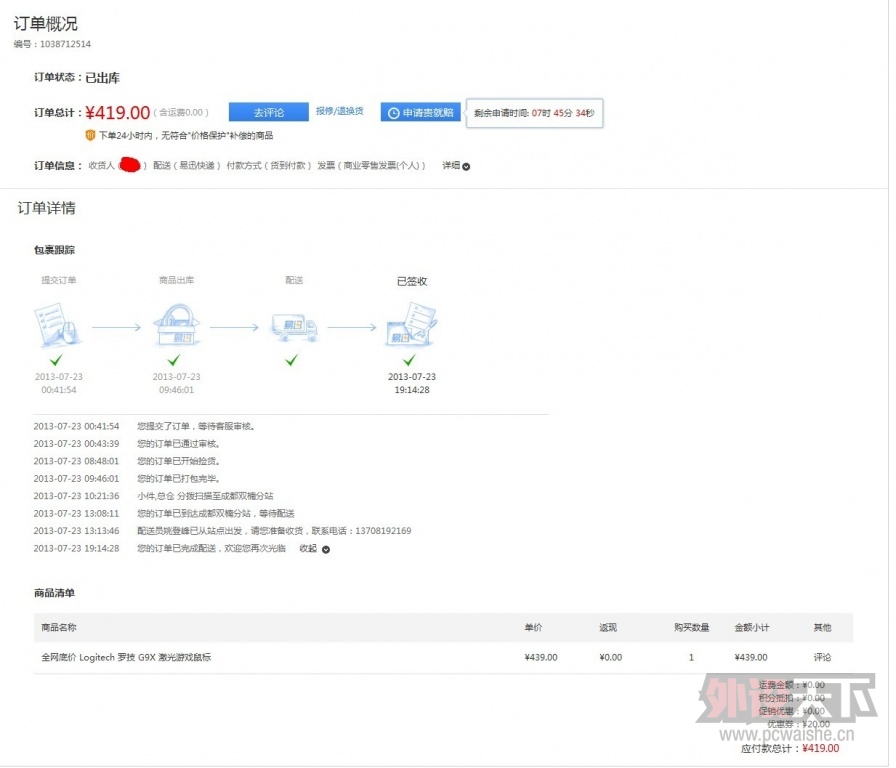Click the log entry 您的订单已打包完毕
Viewport: 896px width, 768px height.
click(x=178, y=478)
